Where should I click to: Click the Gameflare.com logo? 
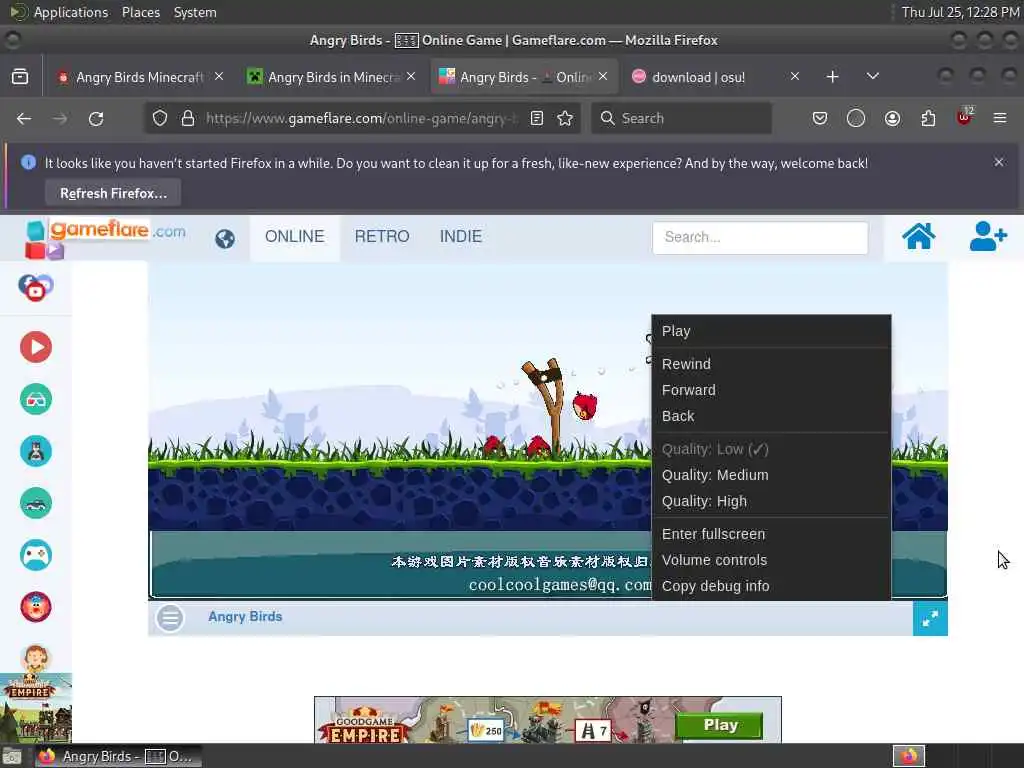pos(106,238)
